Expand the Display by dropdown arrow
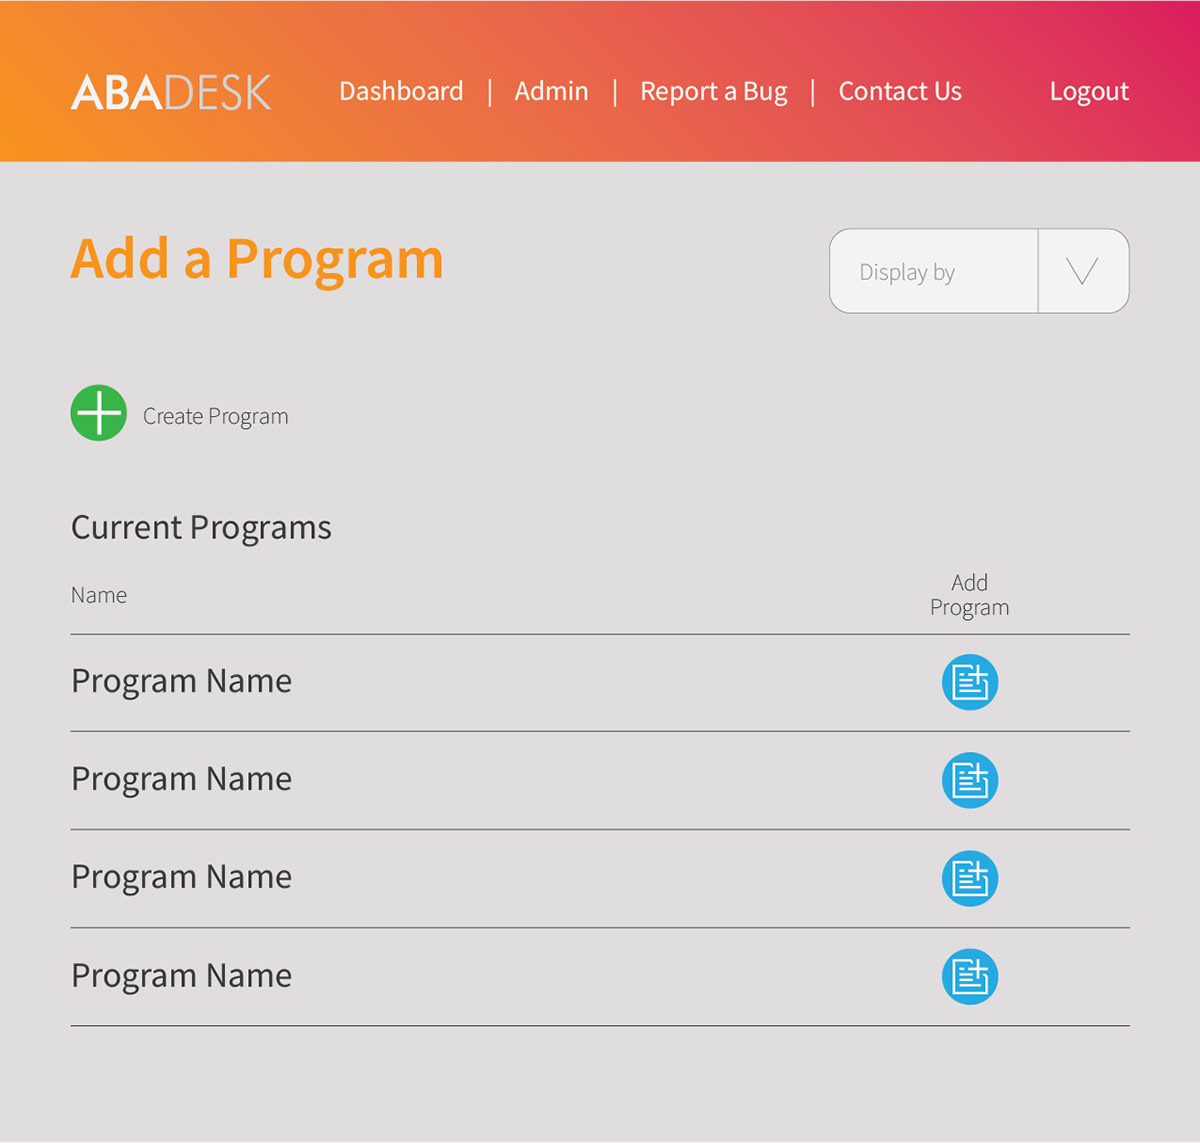This screenshot has height=1143, width=1200. pyautogui.click(x=1083, y=271)
